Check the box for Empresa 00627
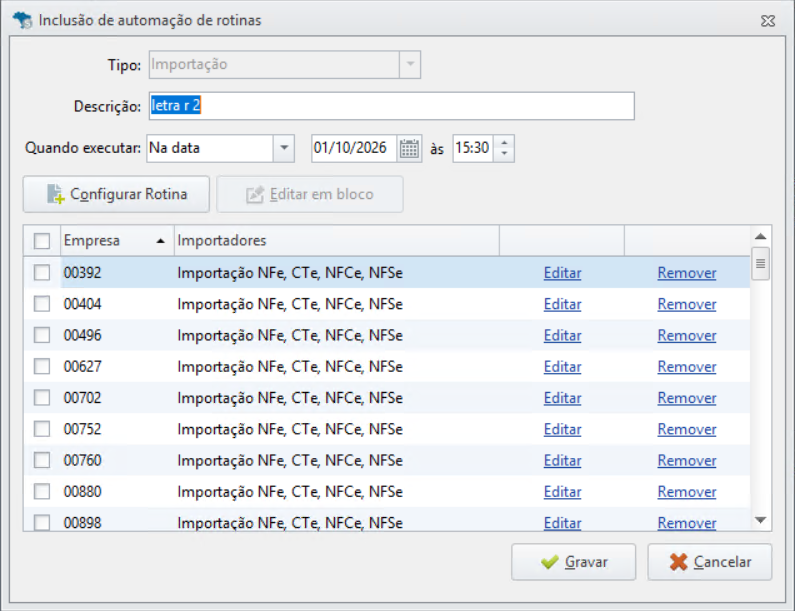 coord(42,366)
